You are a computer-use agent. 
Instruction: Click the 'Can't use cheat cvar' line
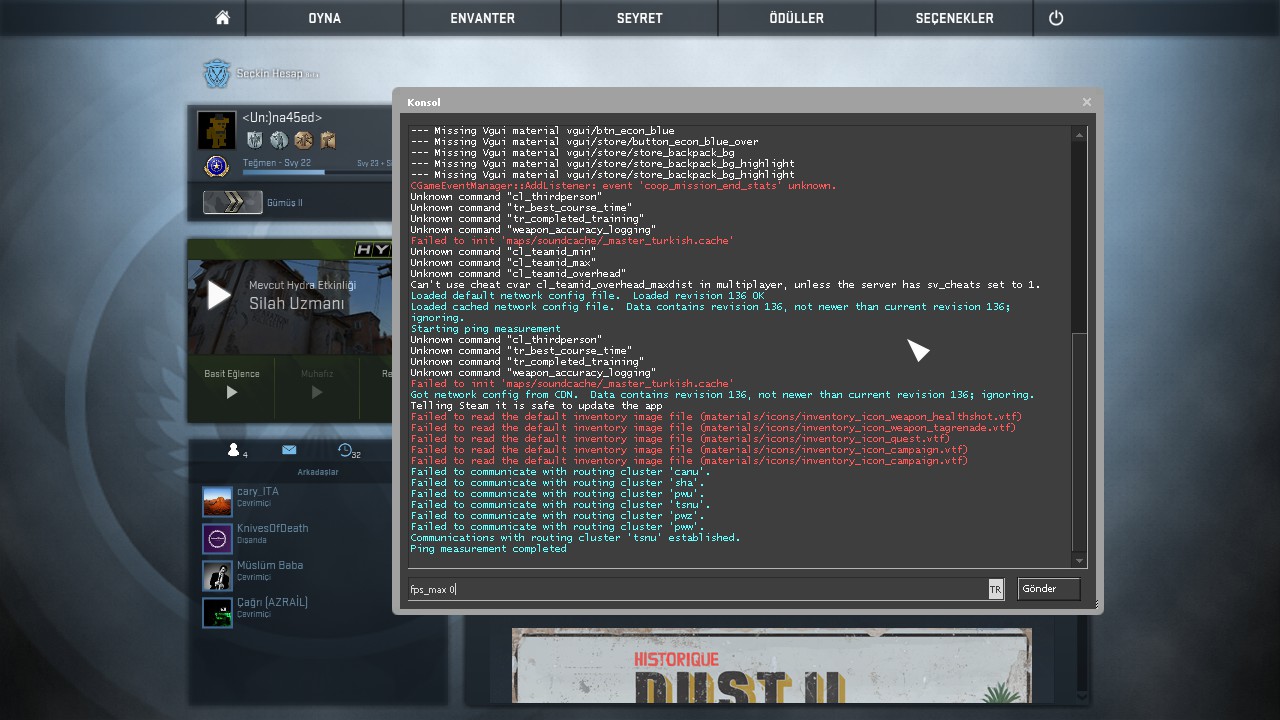click(x=725, y=285)
